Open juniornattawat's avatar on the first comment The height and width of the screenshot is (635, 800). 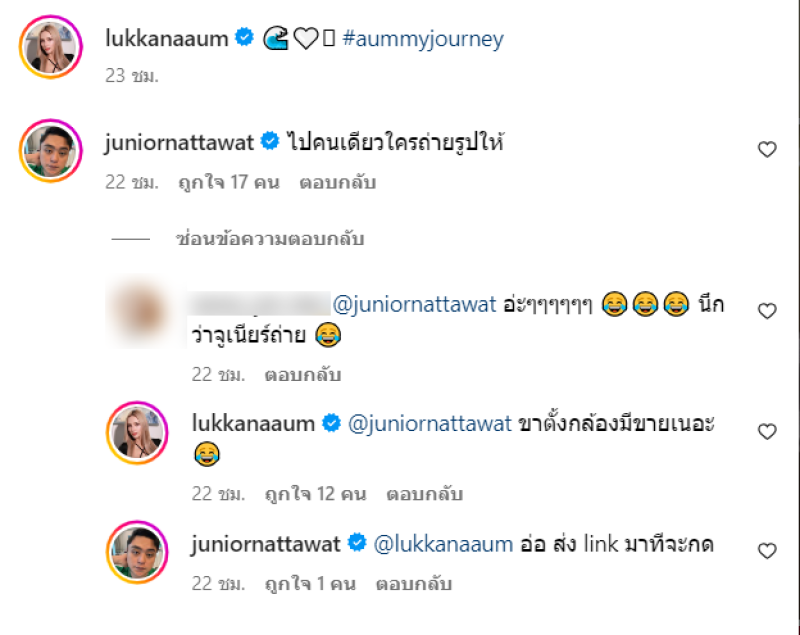click(x=51, y=151)
